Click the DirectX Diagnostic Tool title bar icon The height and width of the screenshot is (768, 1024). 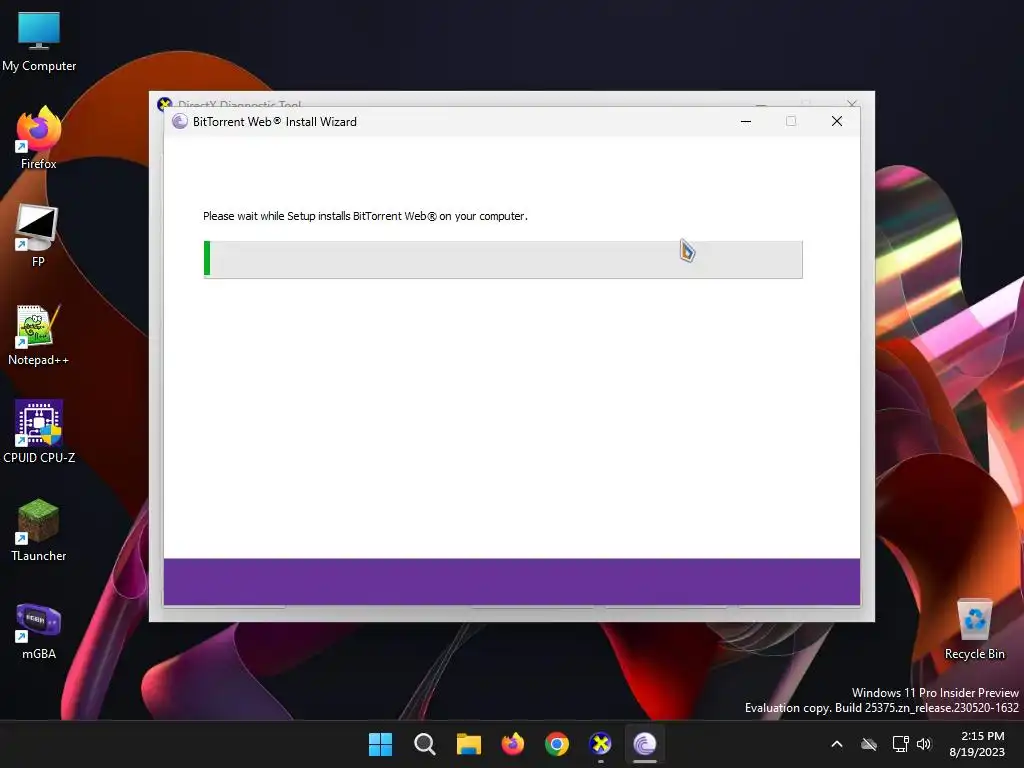click(x=165, y=103)
